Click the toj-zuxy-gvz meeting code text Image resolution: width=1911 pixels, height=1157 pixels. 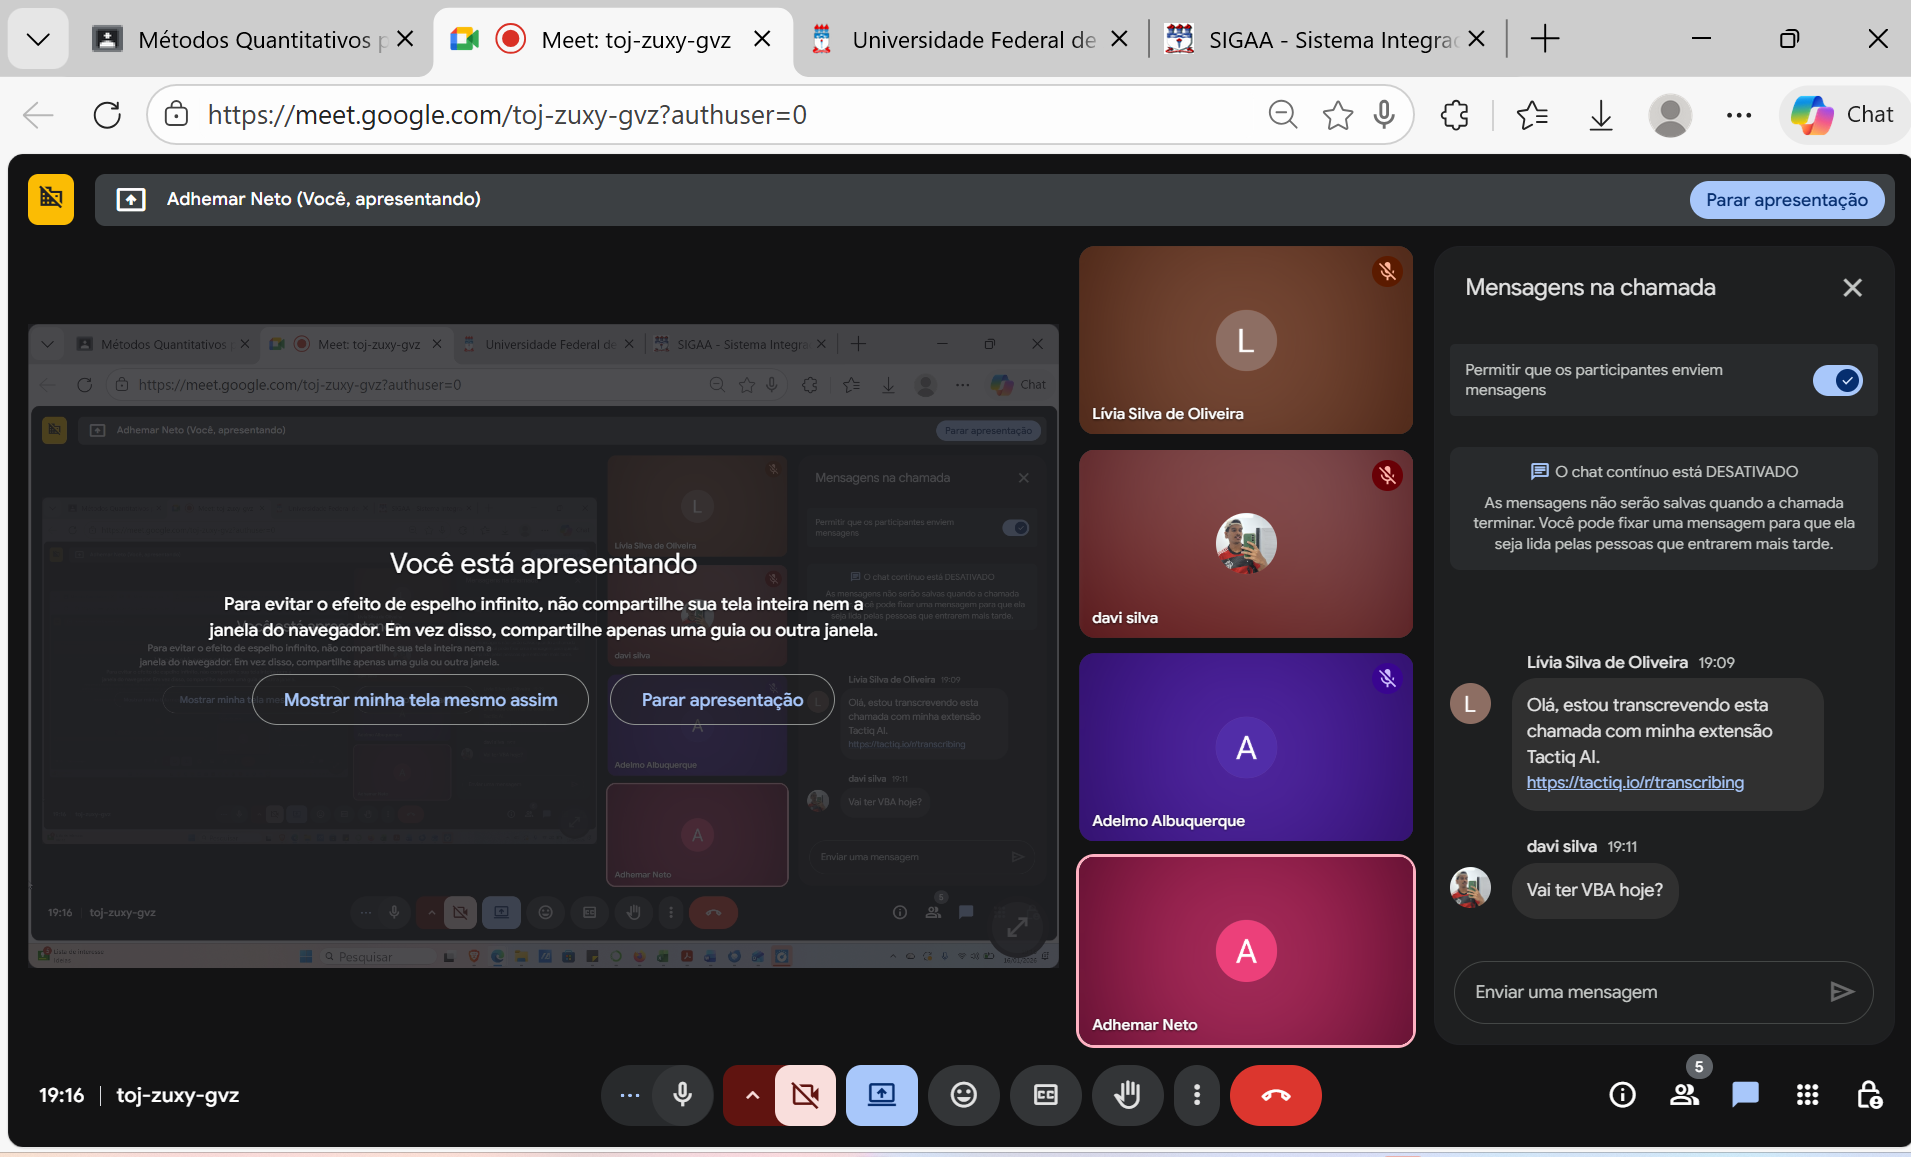(x=178, y=1095)
